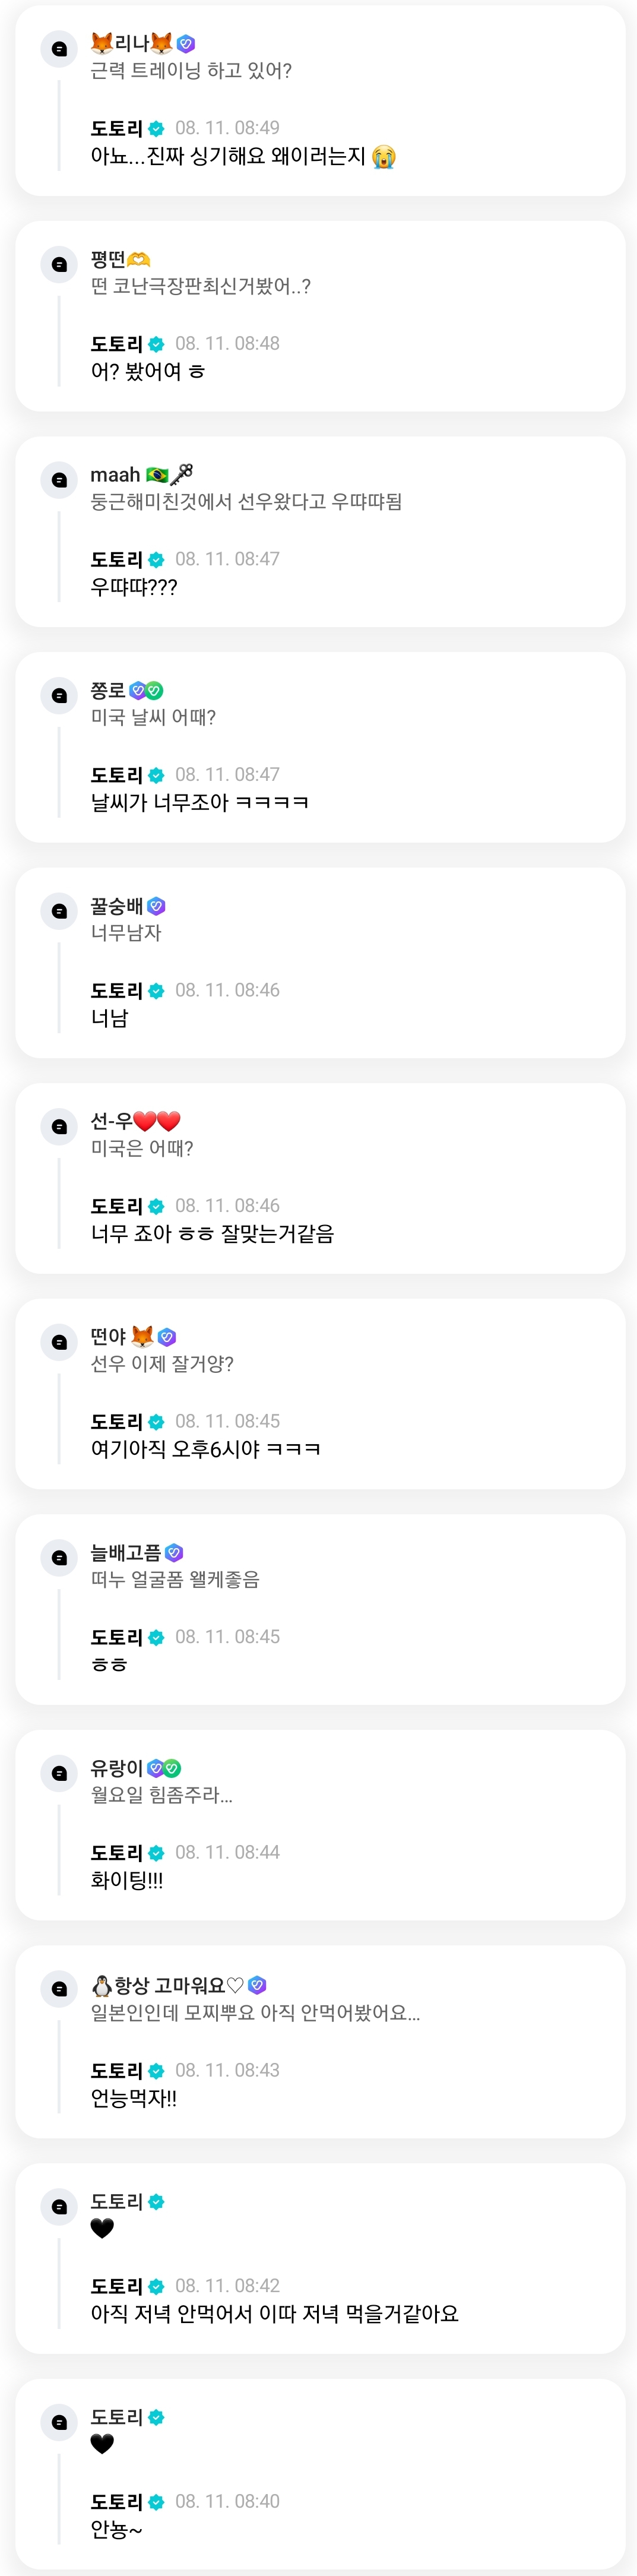Click the verified checkmark beside 도토리 at 08:49

pyautogui.click(x=156, y=129)
